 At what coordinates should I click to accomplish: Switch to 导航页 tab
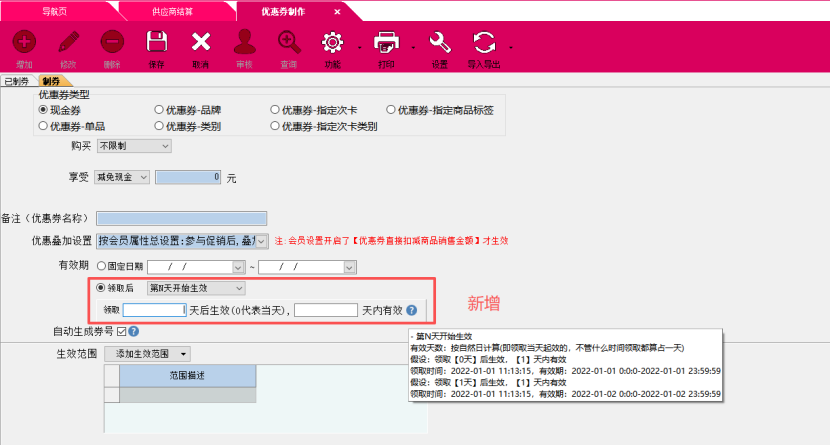pos(55,12)
